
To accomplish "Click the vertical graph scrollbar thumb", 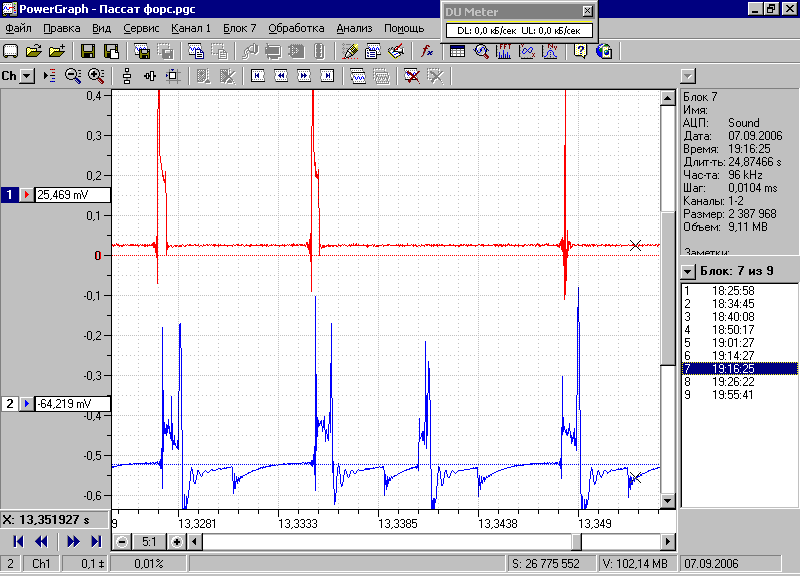I will click(x=667, y=288).
